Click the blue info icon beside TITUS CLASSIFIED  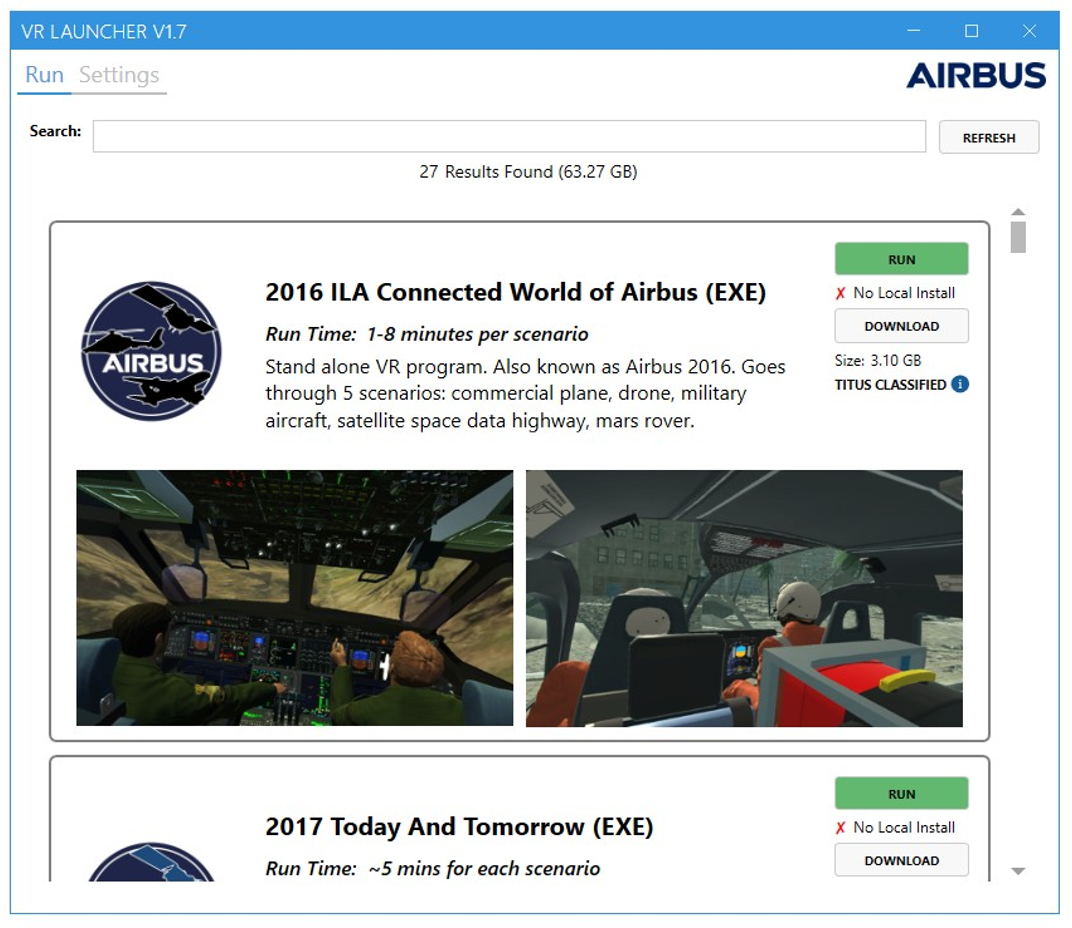pos(959,384)
